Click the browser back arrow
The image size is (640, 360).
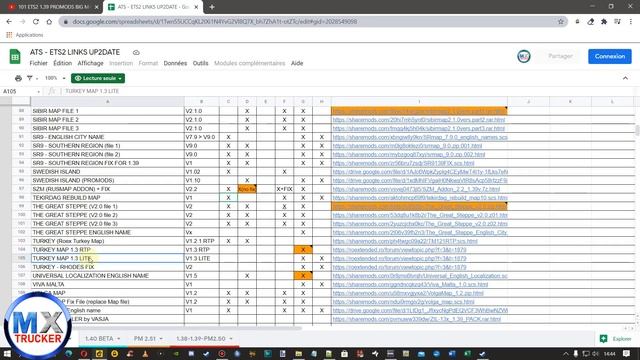9,22
